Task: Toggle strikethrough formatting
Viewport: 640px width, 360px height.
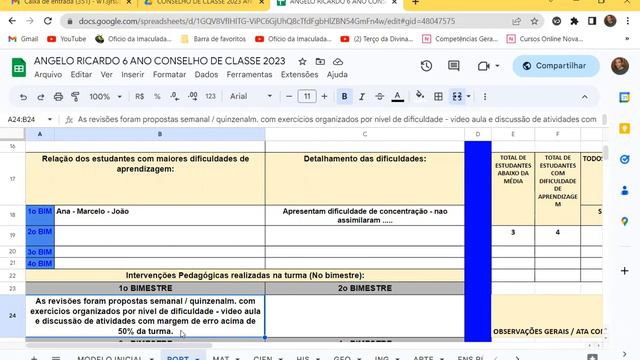Action: (x=380, y=97)
